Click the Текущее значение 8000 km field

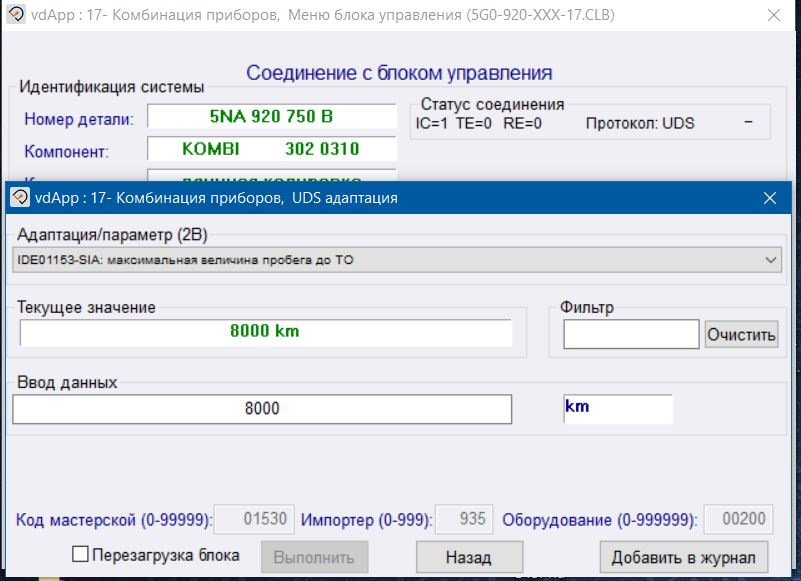pyautogui.click(x=265, y=332)
